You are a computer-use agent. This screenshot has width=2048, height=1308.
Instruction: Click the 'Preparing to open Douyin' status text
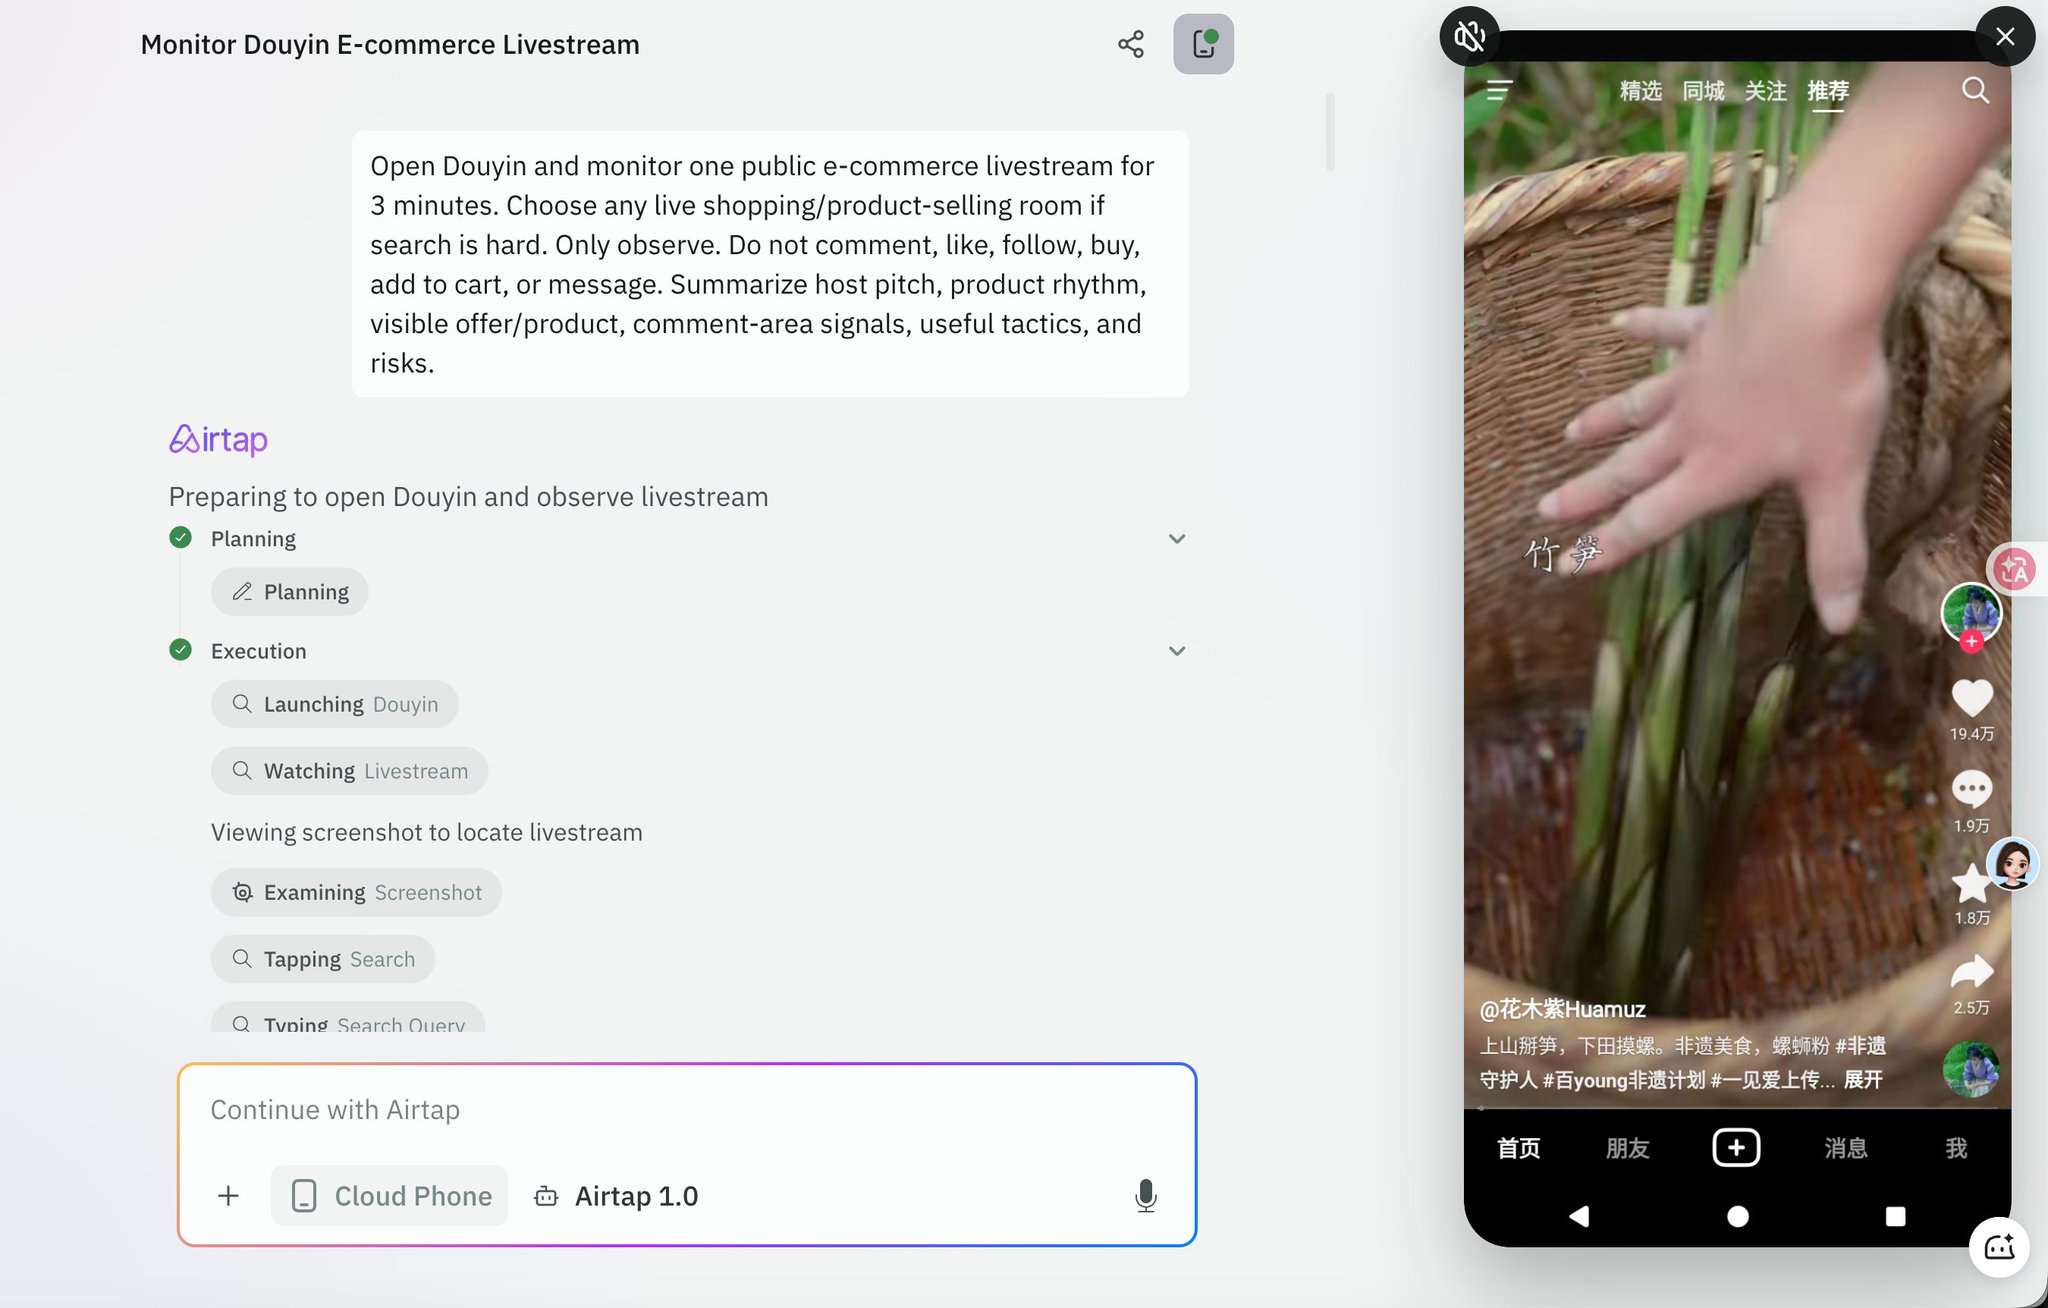[x=468, y=497]
